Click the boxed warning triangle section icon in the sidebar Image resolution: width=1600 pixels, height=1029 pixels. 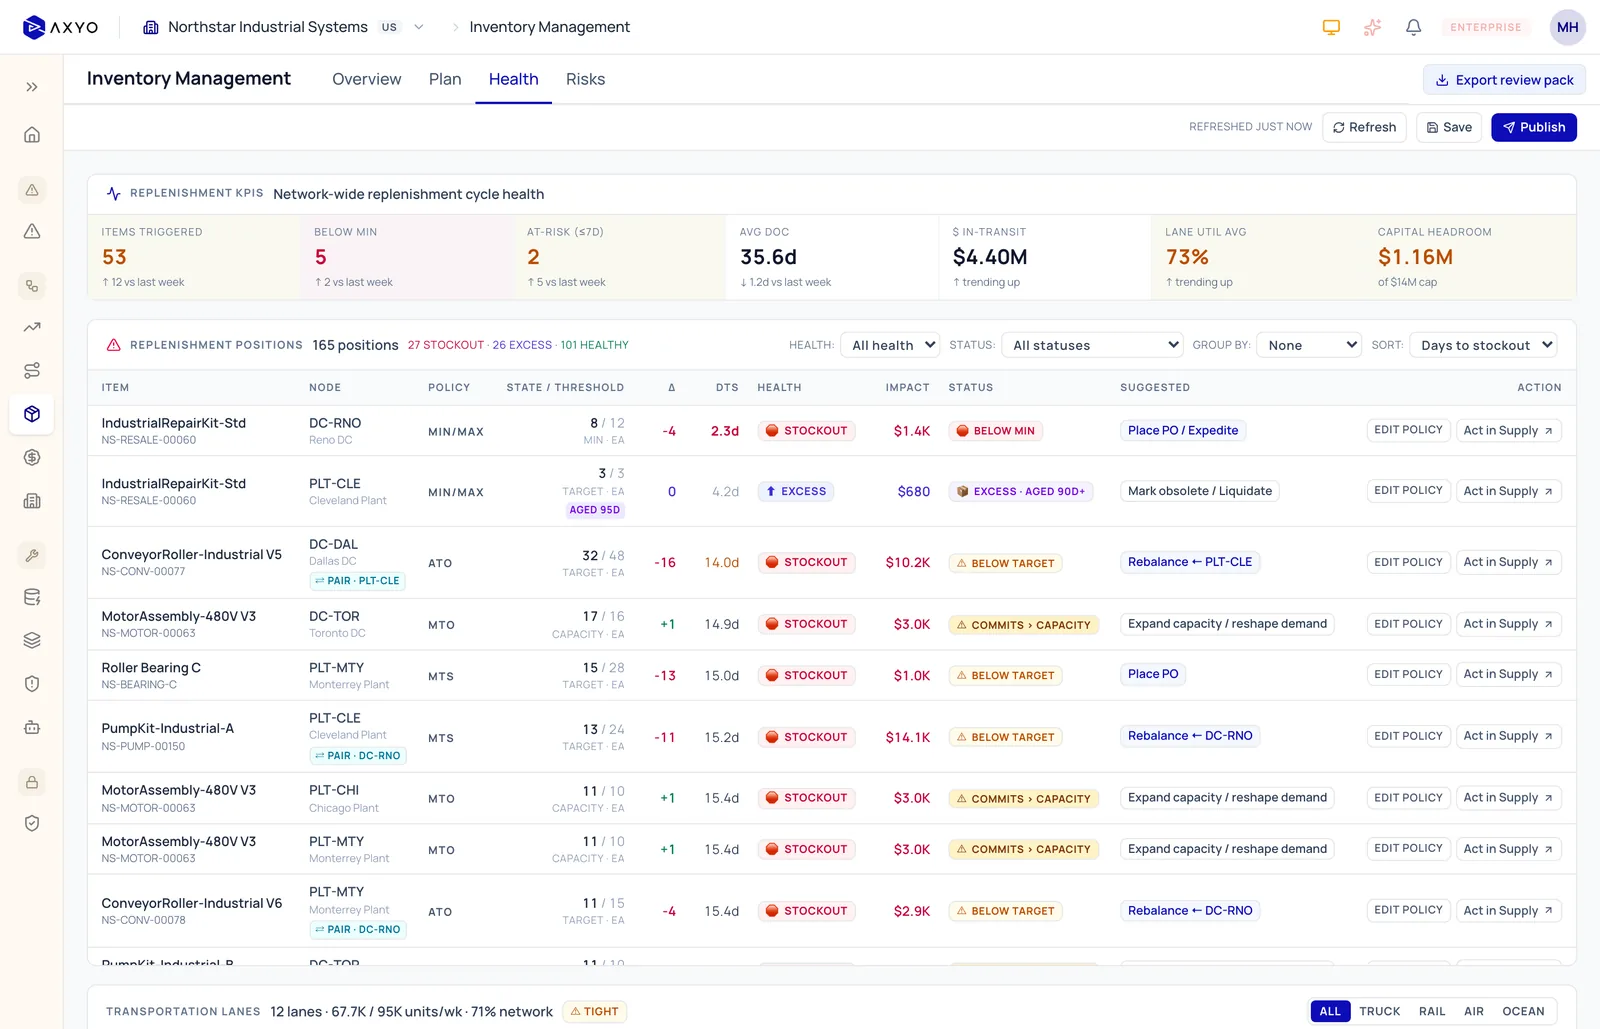pyautogui.click(x=32, y=190)
